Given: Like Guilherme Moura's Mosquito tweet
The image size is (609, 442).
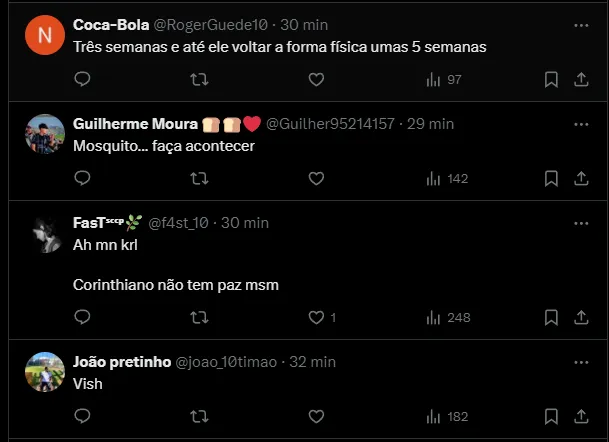Looking at the screenshot, I should tap(316, 178).
